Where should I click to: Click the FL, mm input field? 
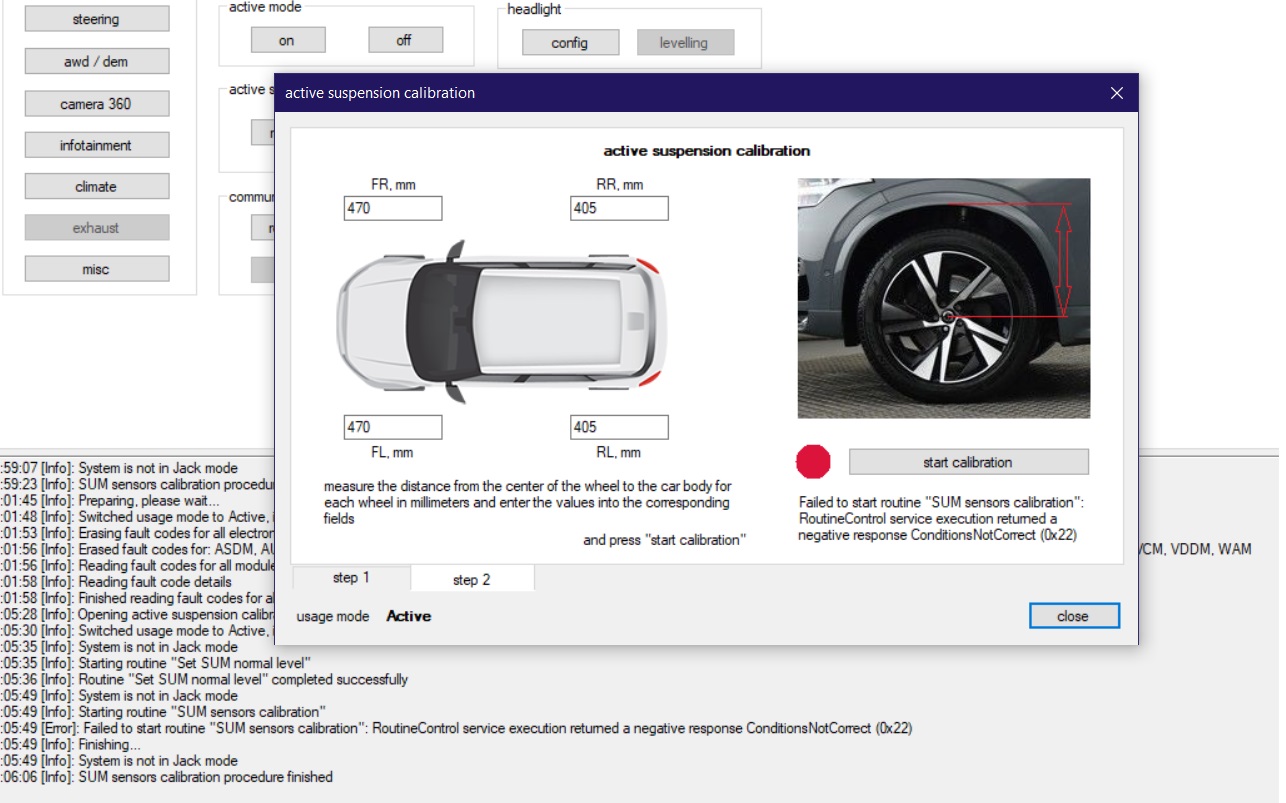(x=392, y=427)
